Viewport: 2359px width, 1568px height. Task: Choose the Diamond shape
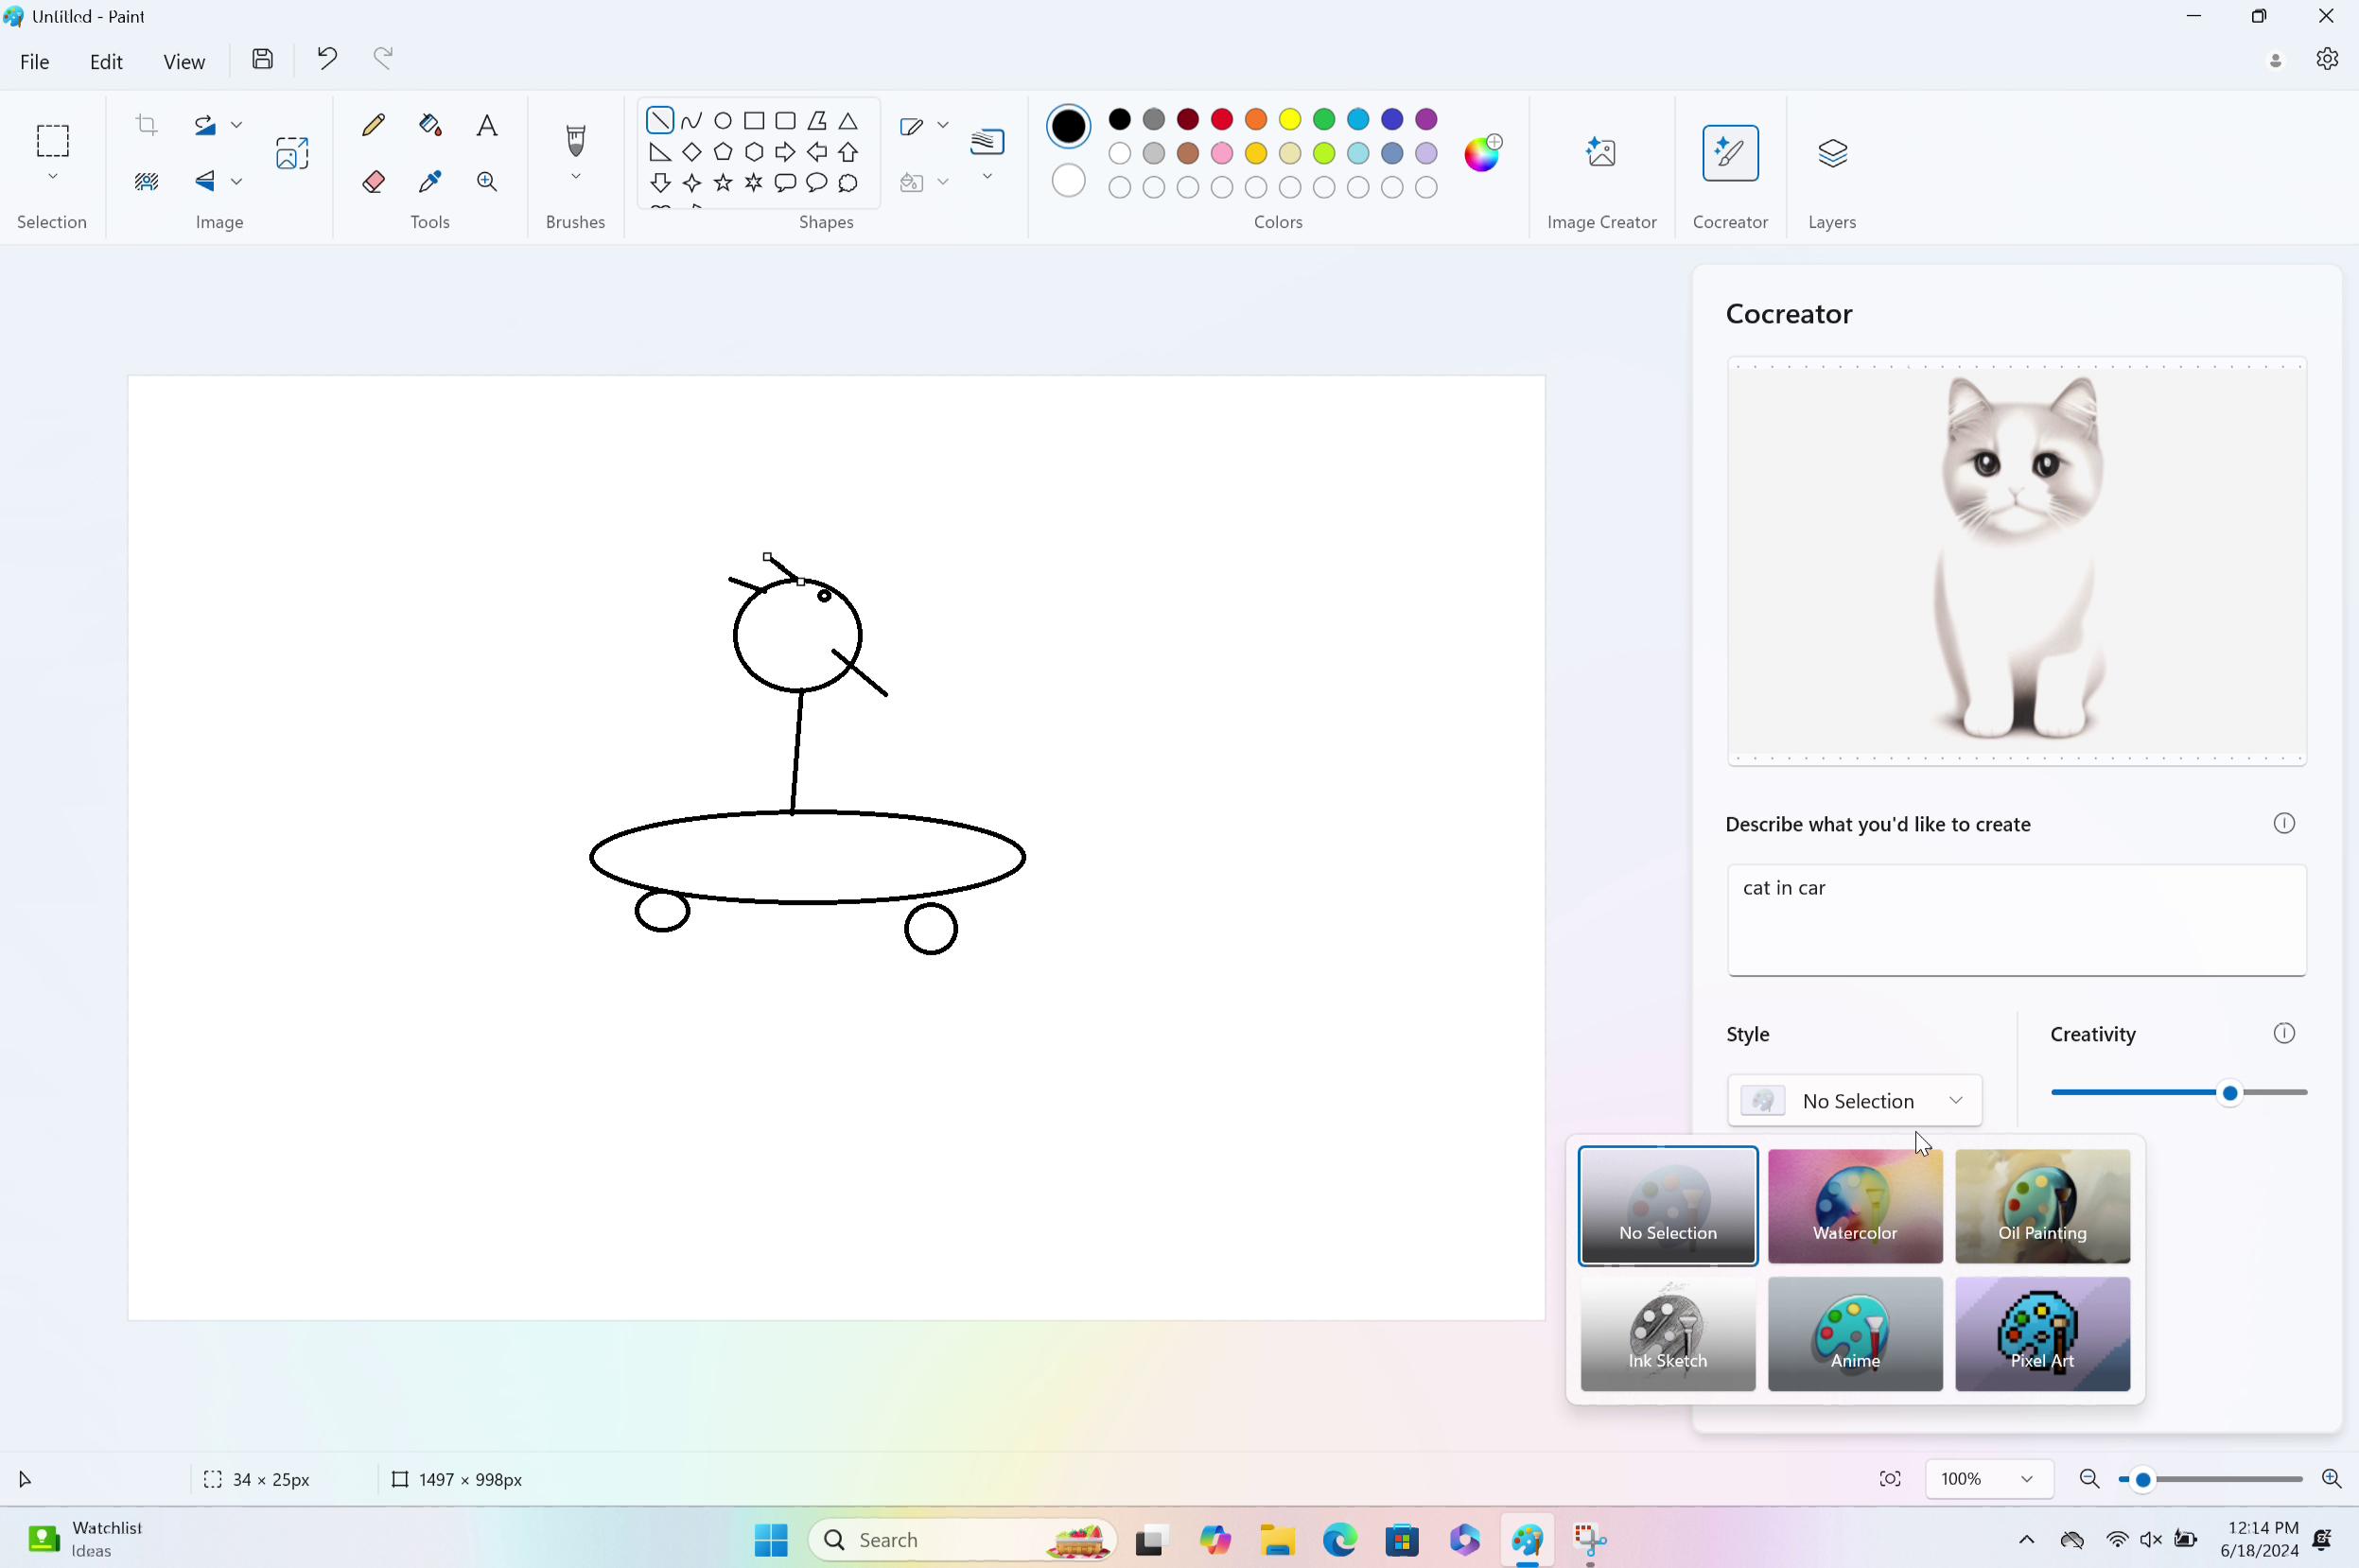692,152
